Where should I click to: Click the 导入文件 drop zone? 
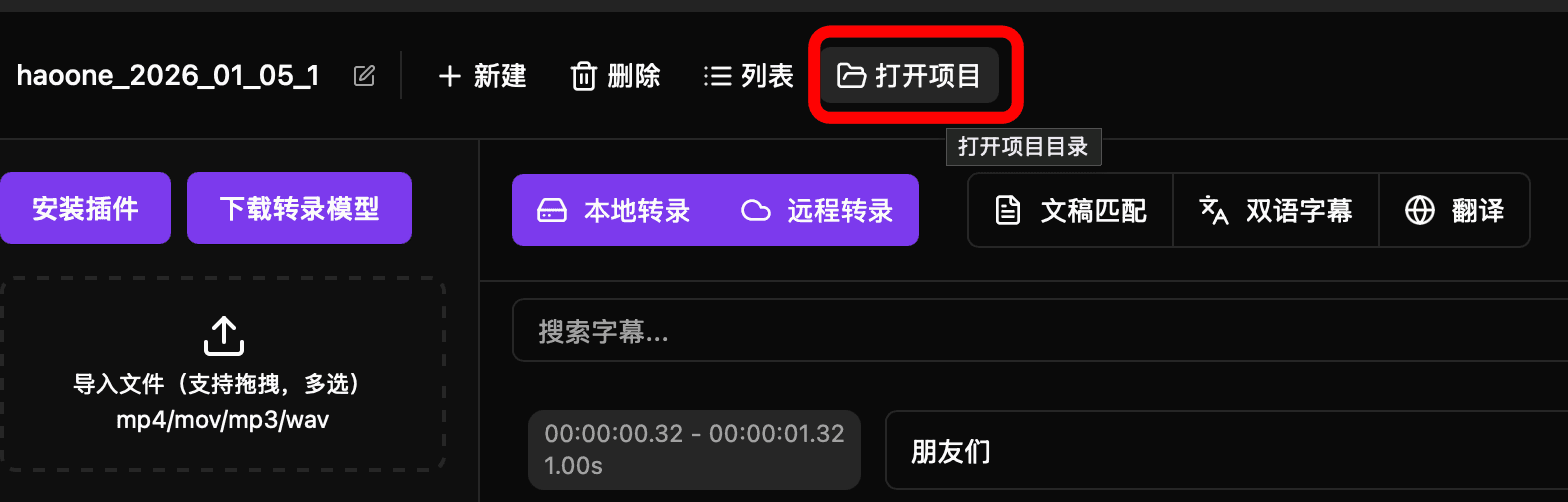point(221,374)
